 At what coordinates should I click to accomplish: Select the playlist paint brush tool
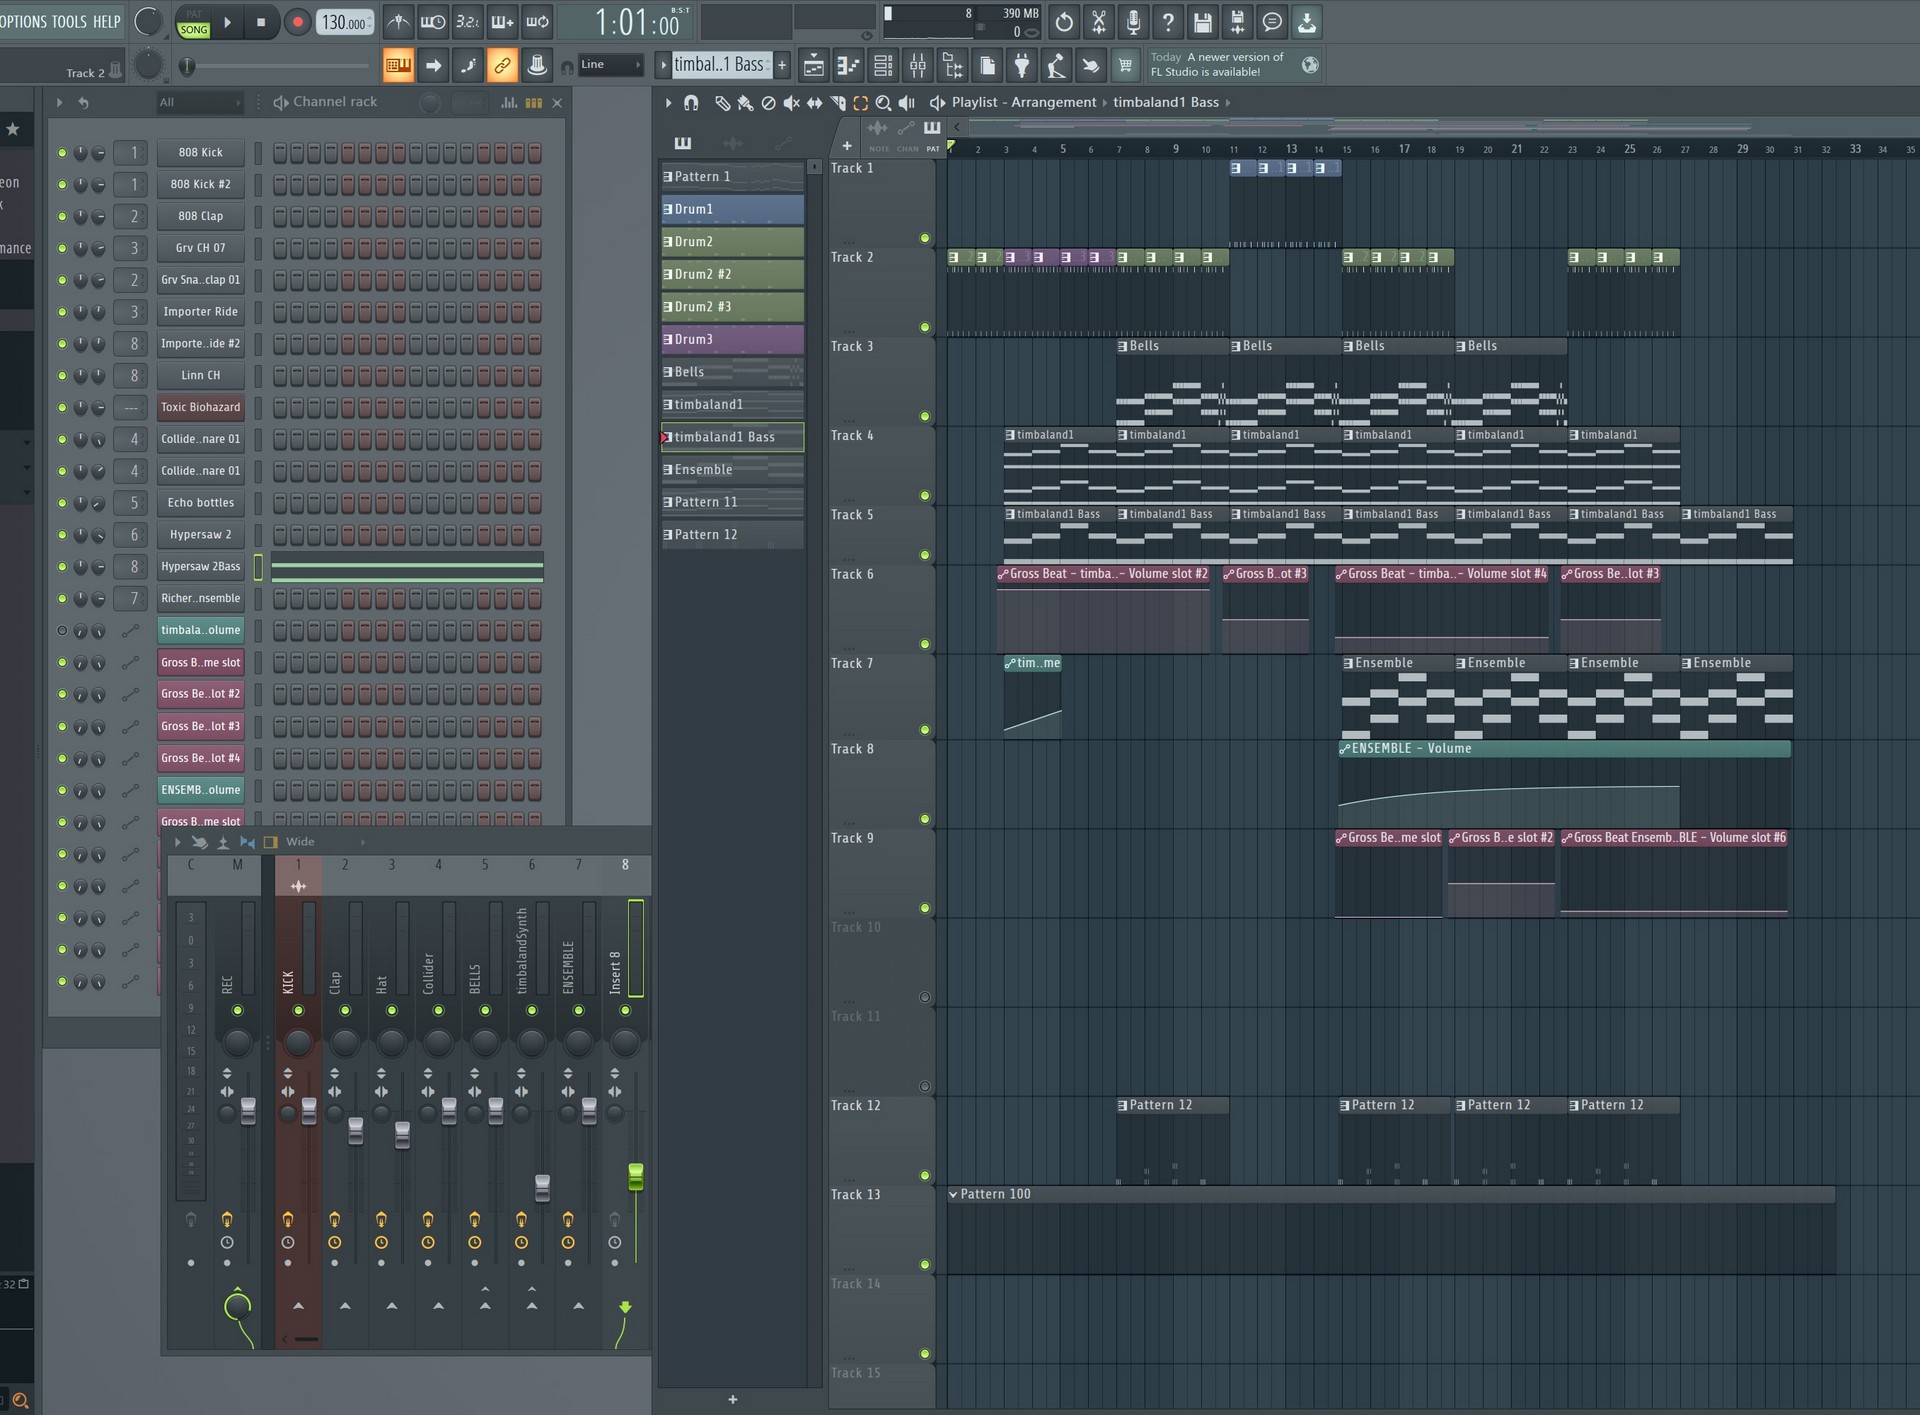coord(745,103)
